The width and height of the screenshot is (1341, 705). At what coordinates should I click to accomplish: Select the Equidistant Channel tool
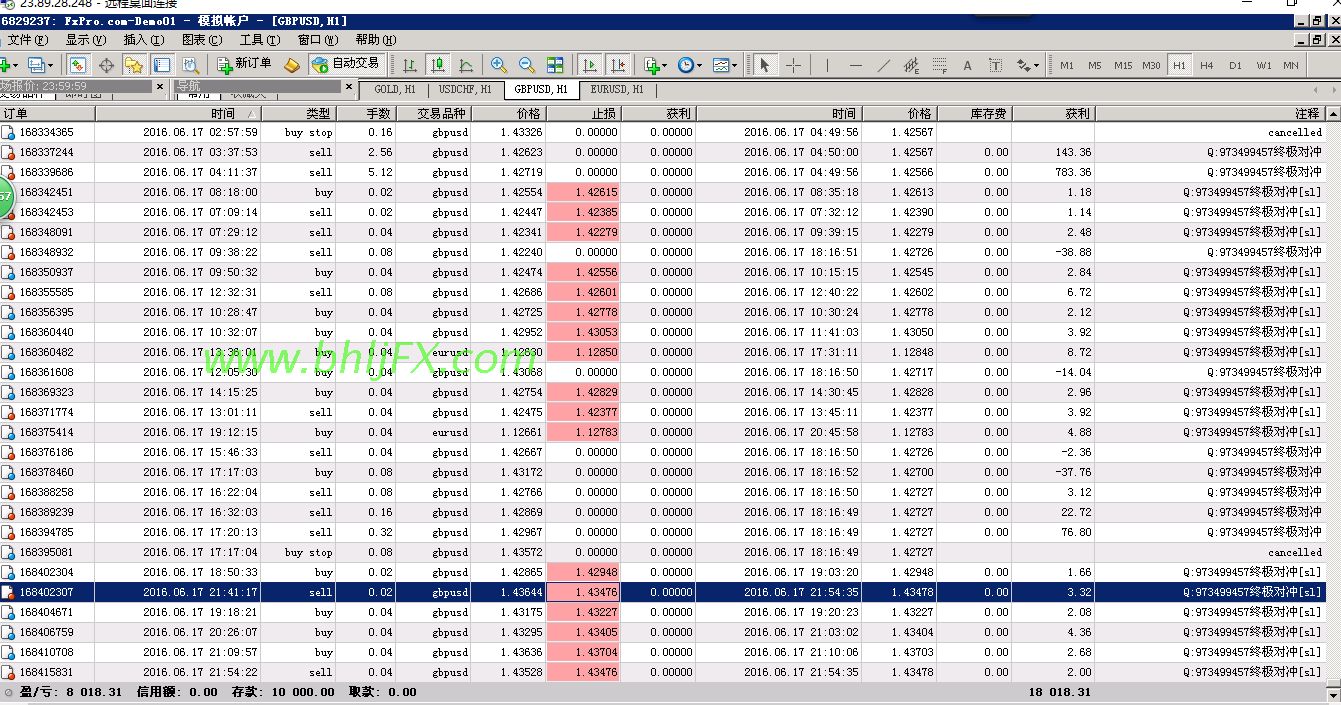[x=911, y=65]
